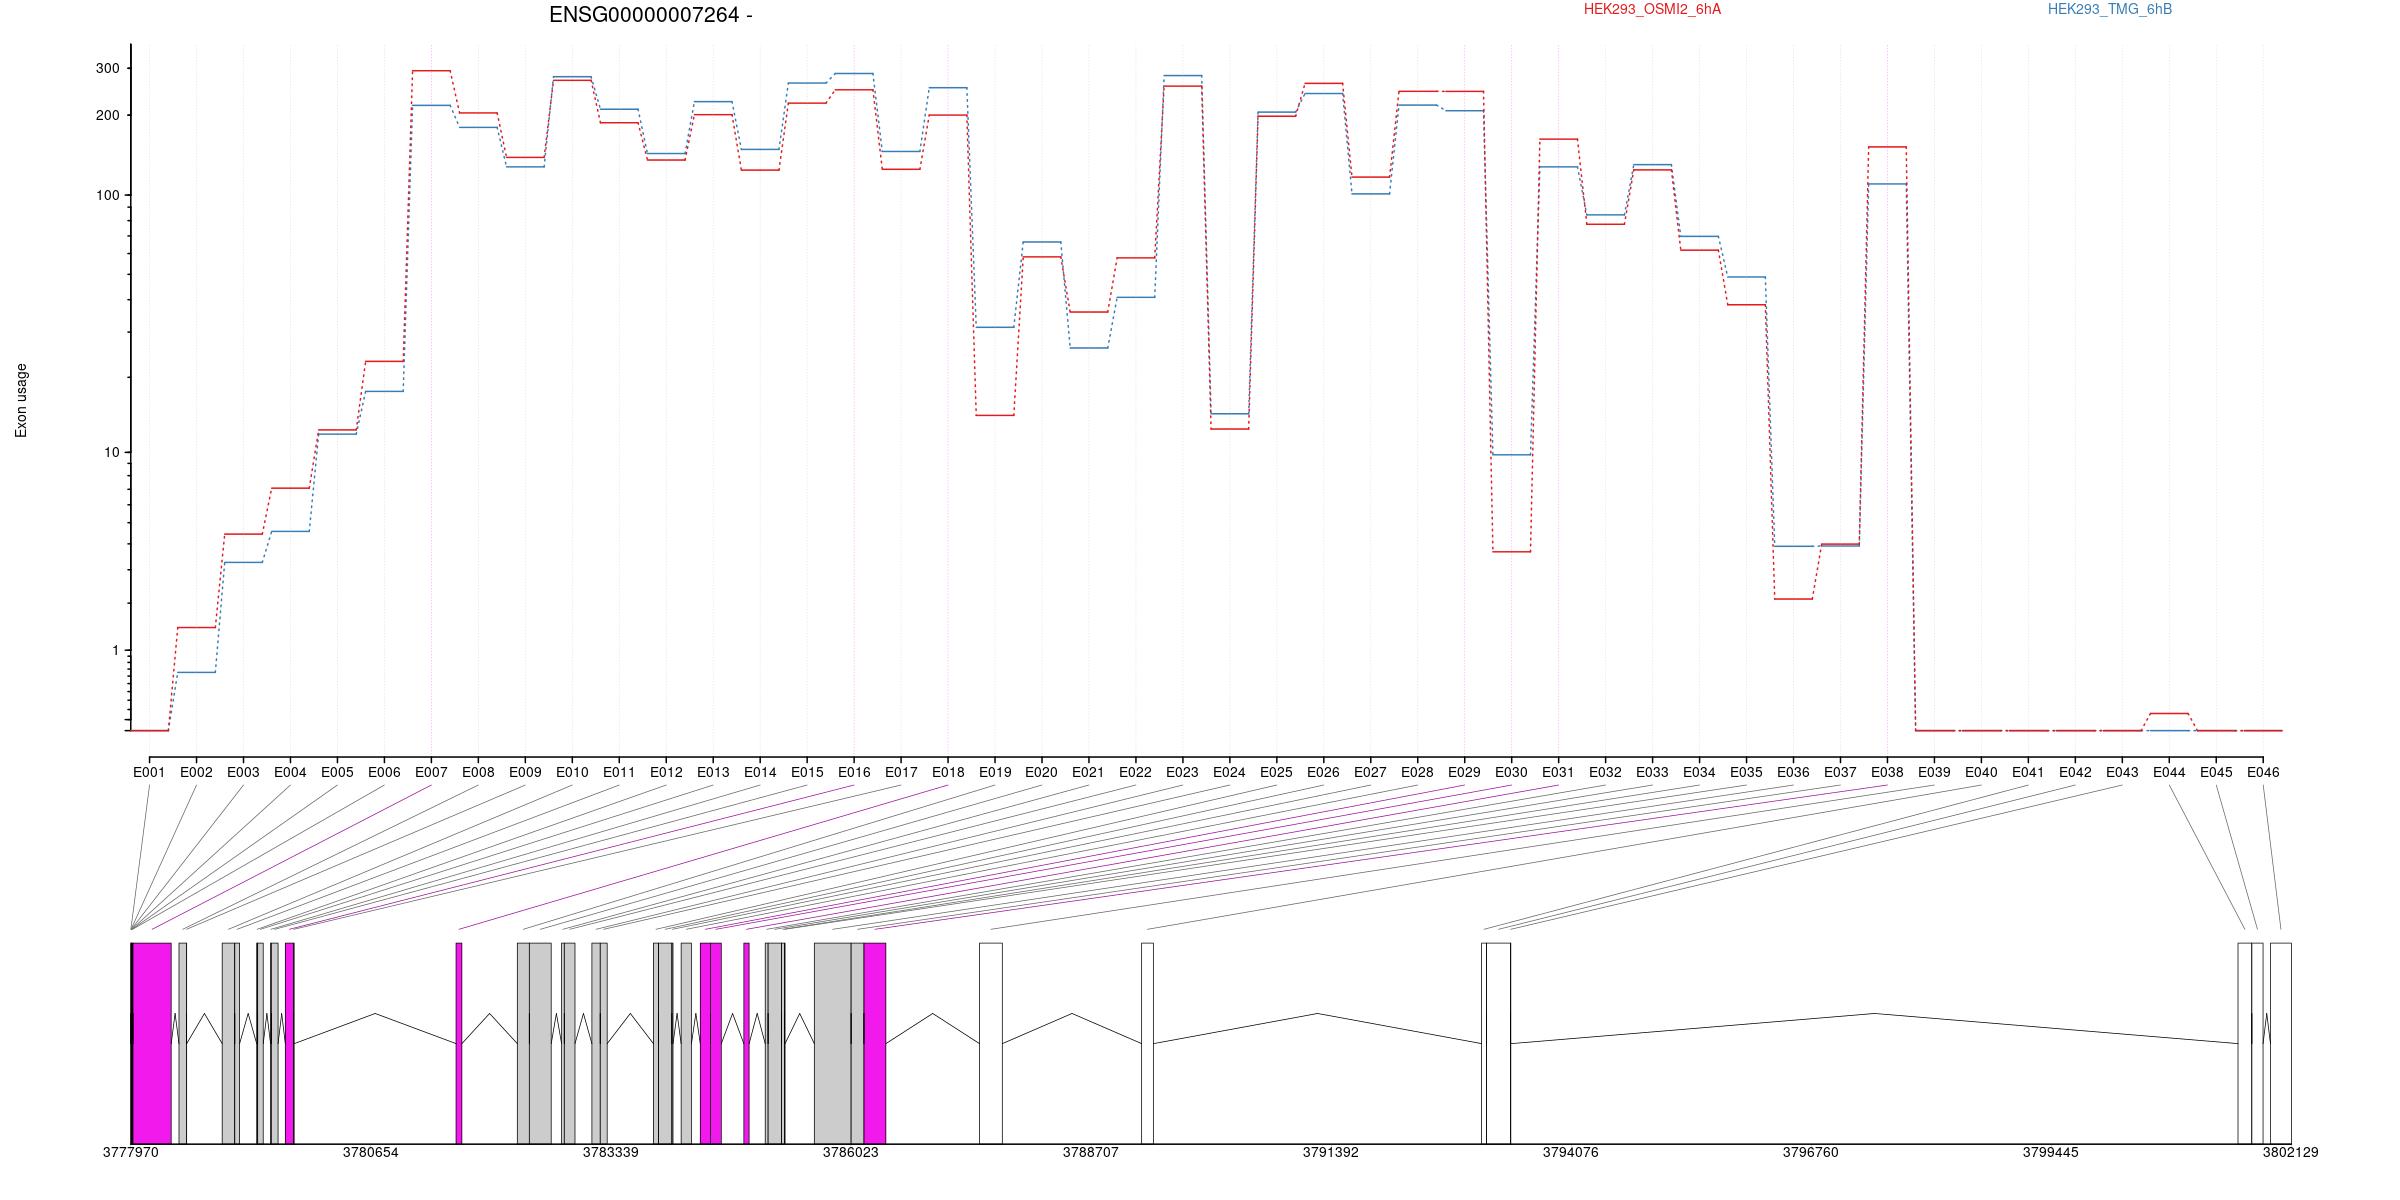2400x1200 pixels.
Task: Click the E046 exon label
Action: point(2263,772)
